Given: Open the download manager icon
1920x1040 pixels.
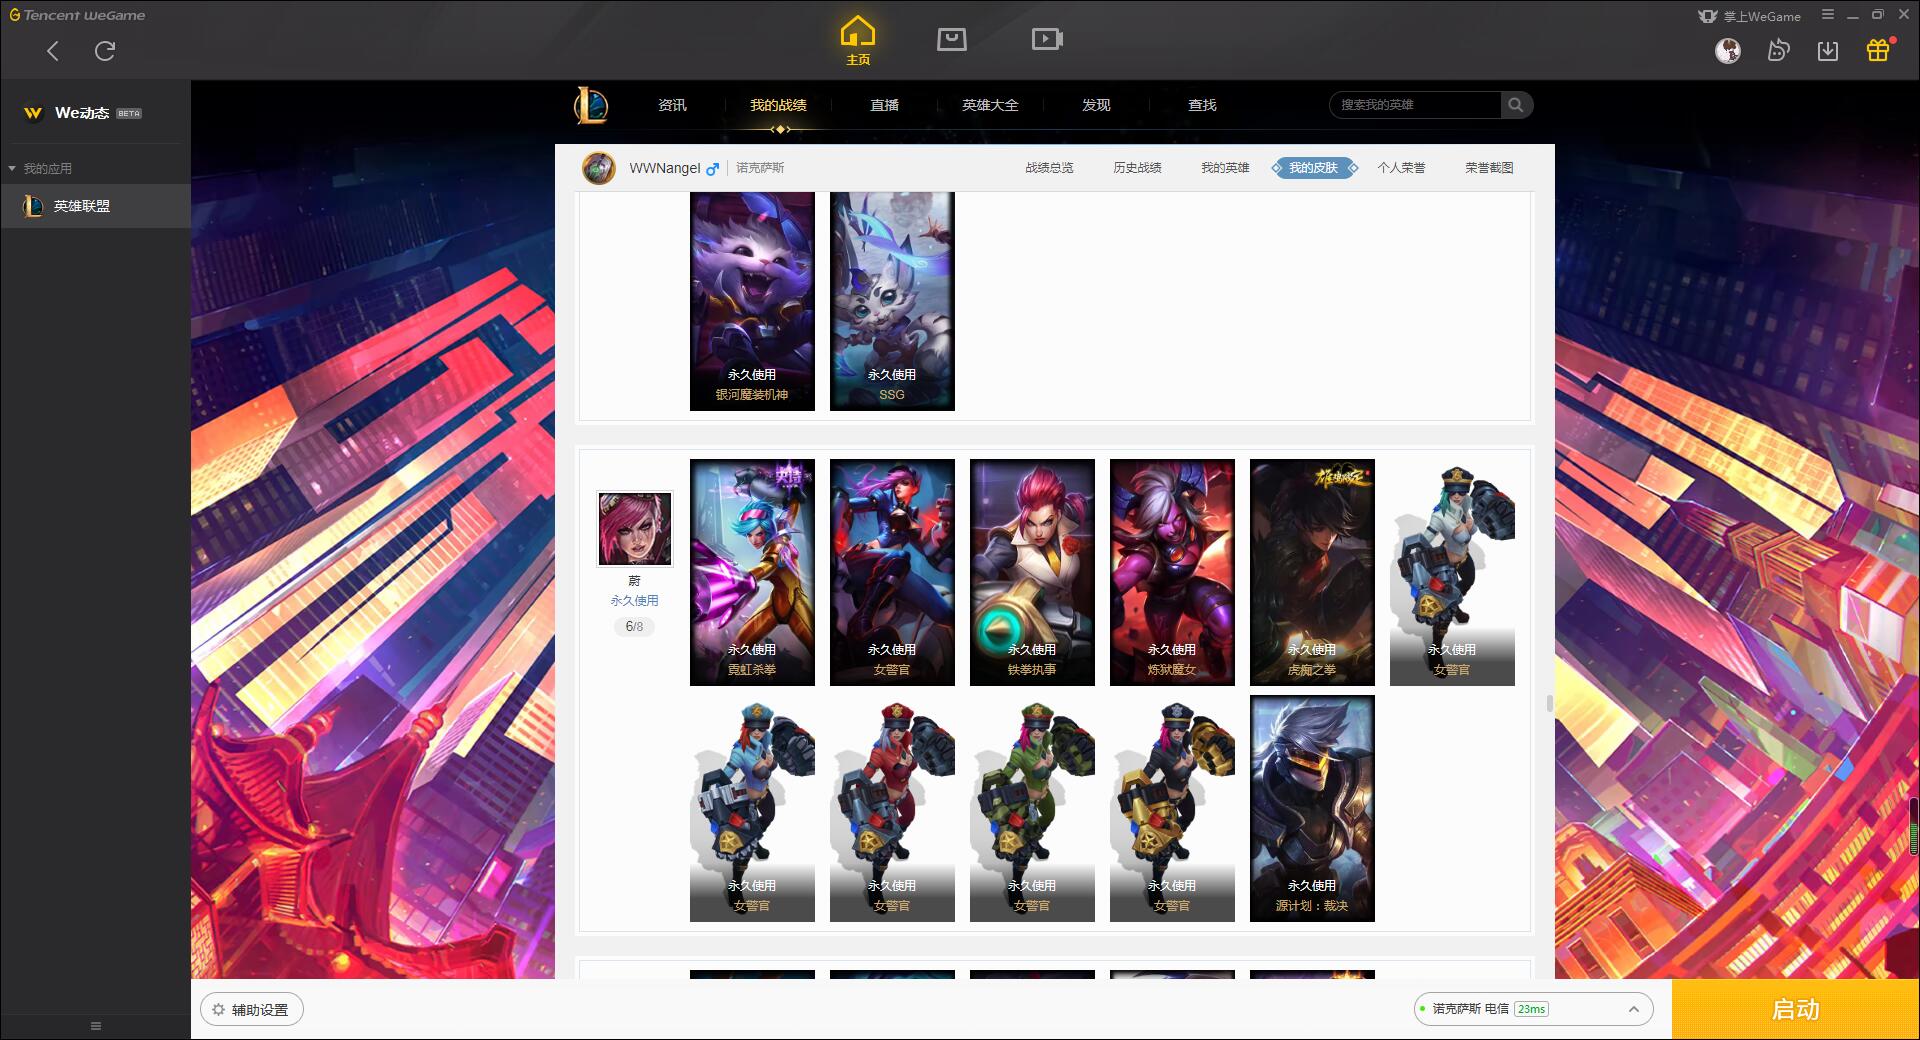Looking at the screenshot, I should click(x=1827, y=50).
